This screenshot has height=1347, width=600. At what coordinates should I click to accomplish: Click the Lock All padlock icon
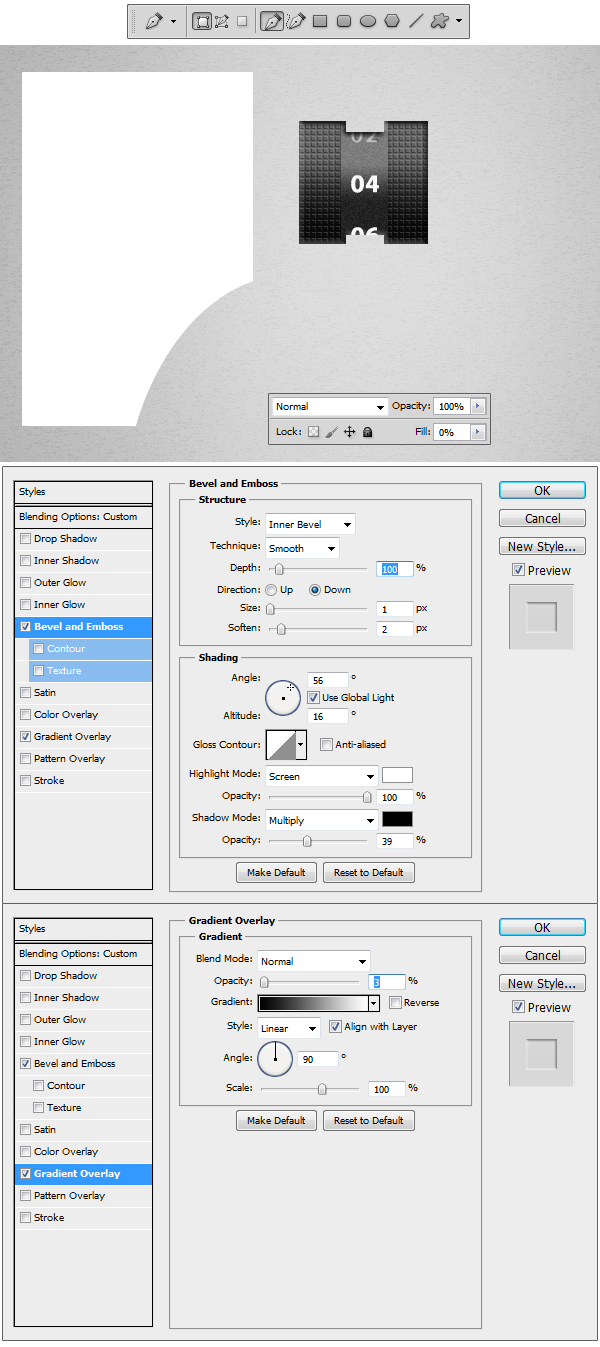pyautogui.click(x=368, y=432)
